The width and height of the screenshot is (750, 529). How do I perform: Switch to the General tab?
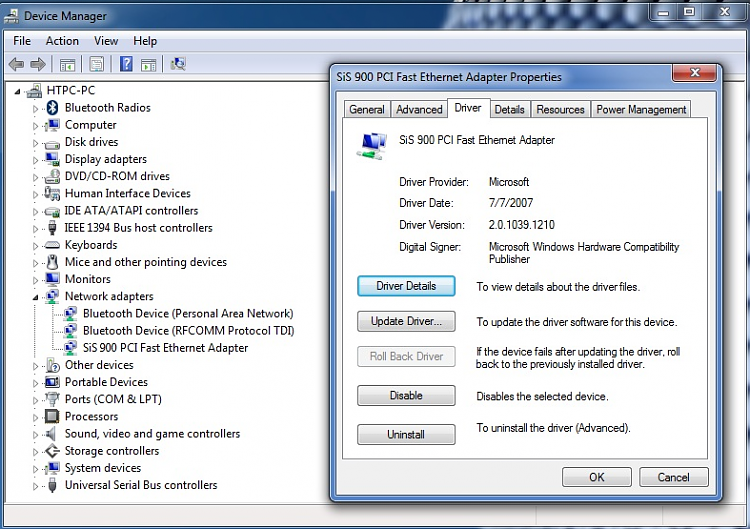(367, 110)
